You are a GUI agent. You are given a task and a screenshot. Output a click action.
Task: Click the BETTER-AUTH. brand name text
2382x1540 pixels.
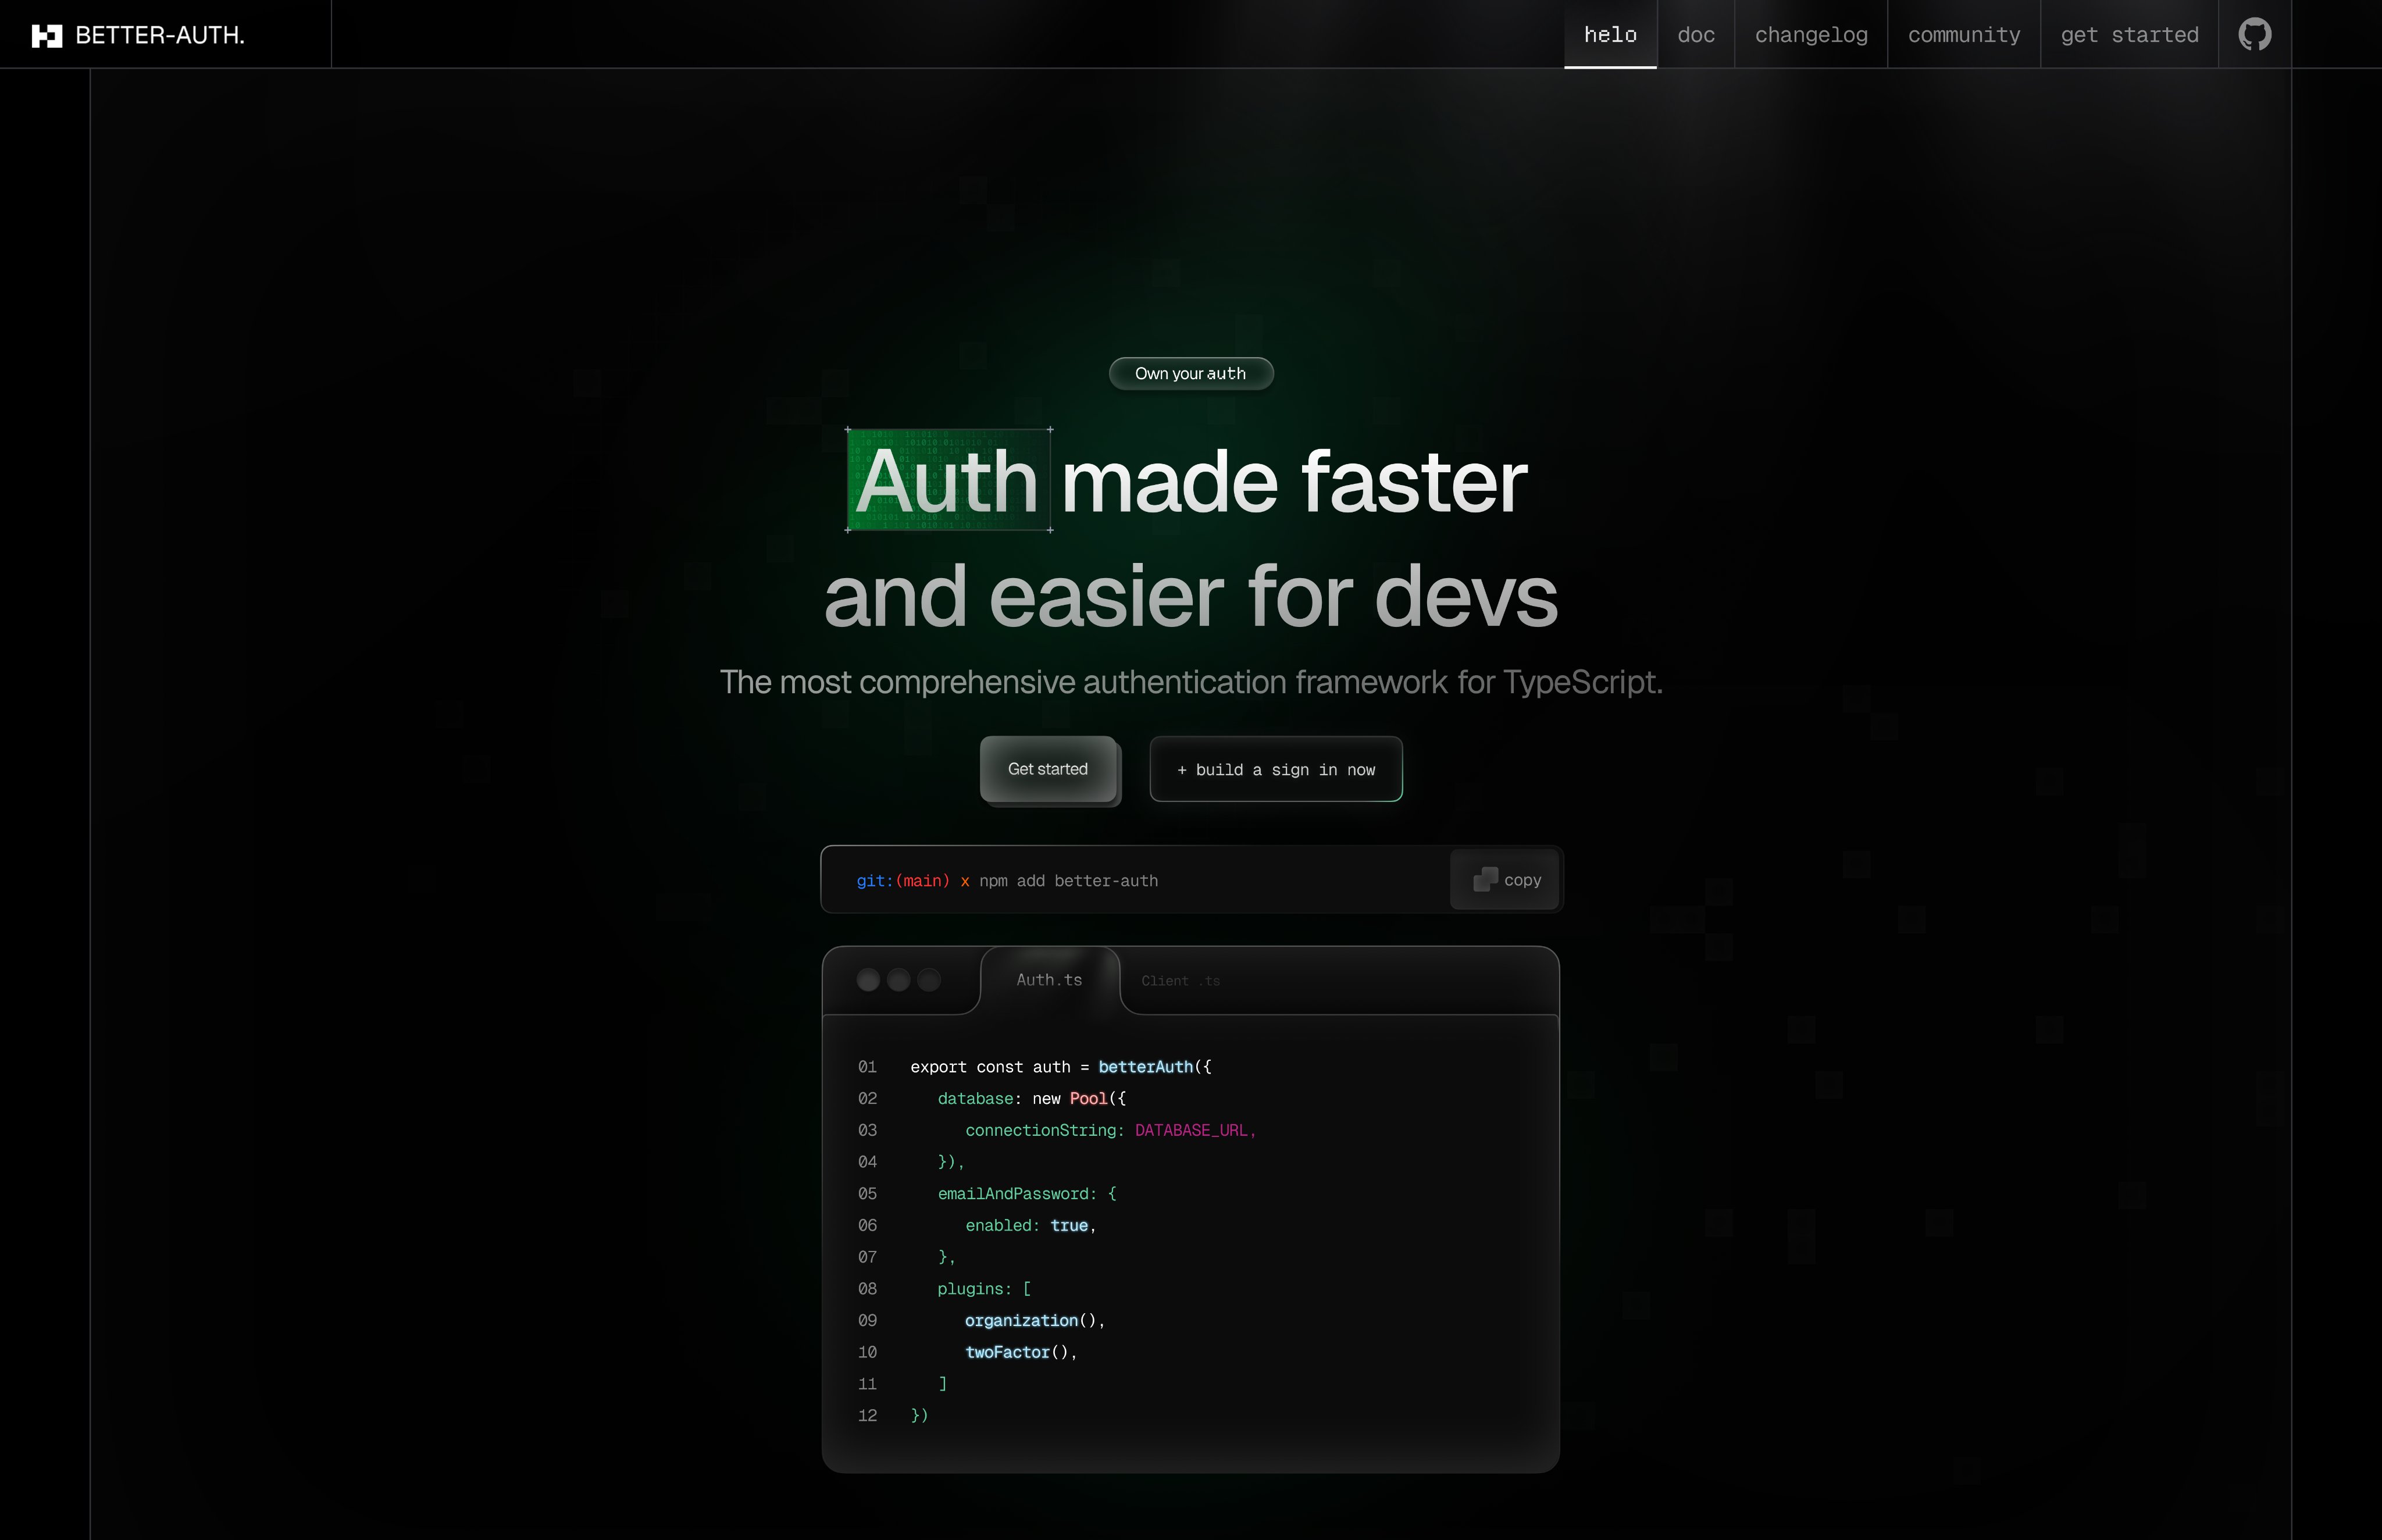point(160,36)
